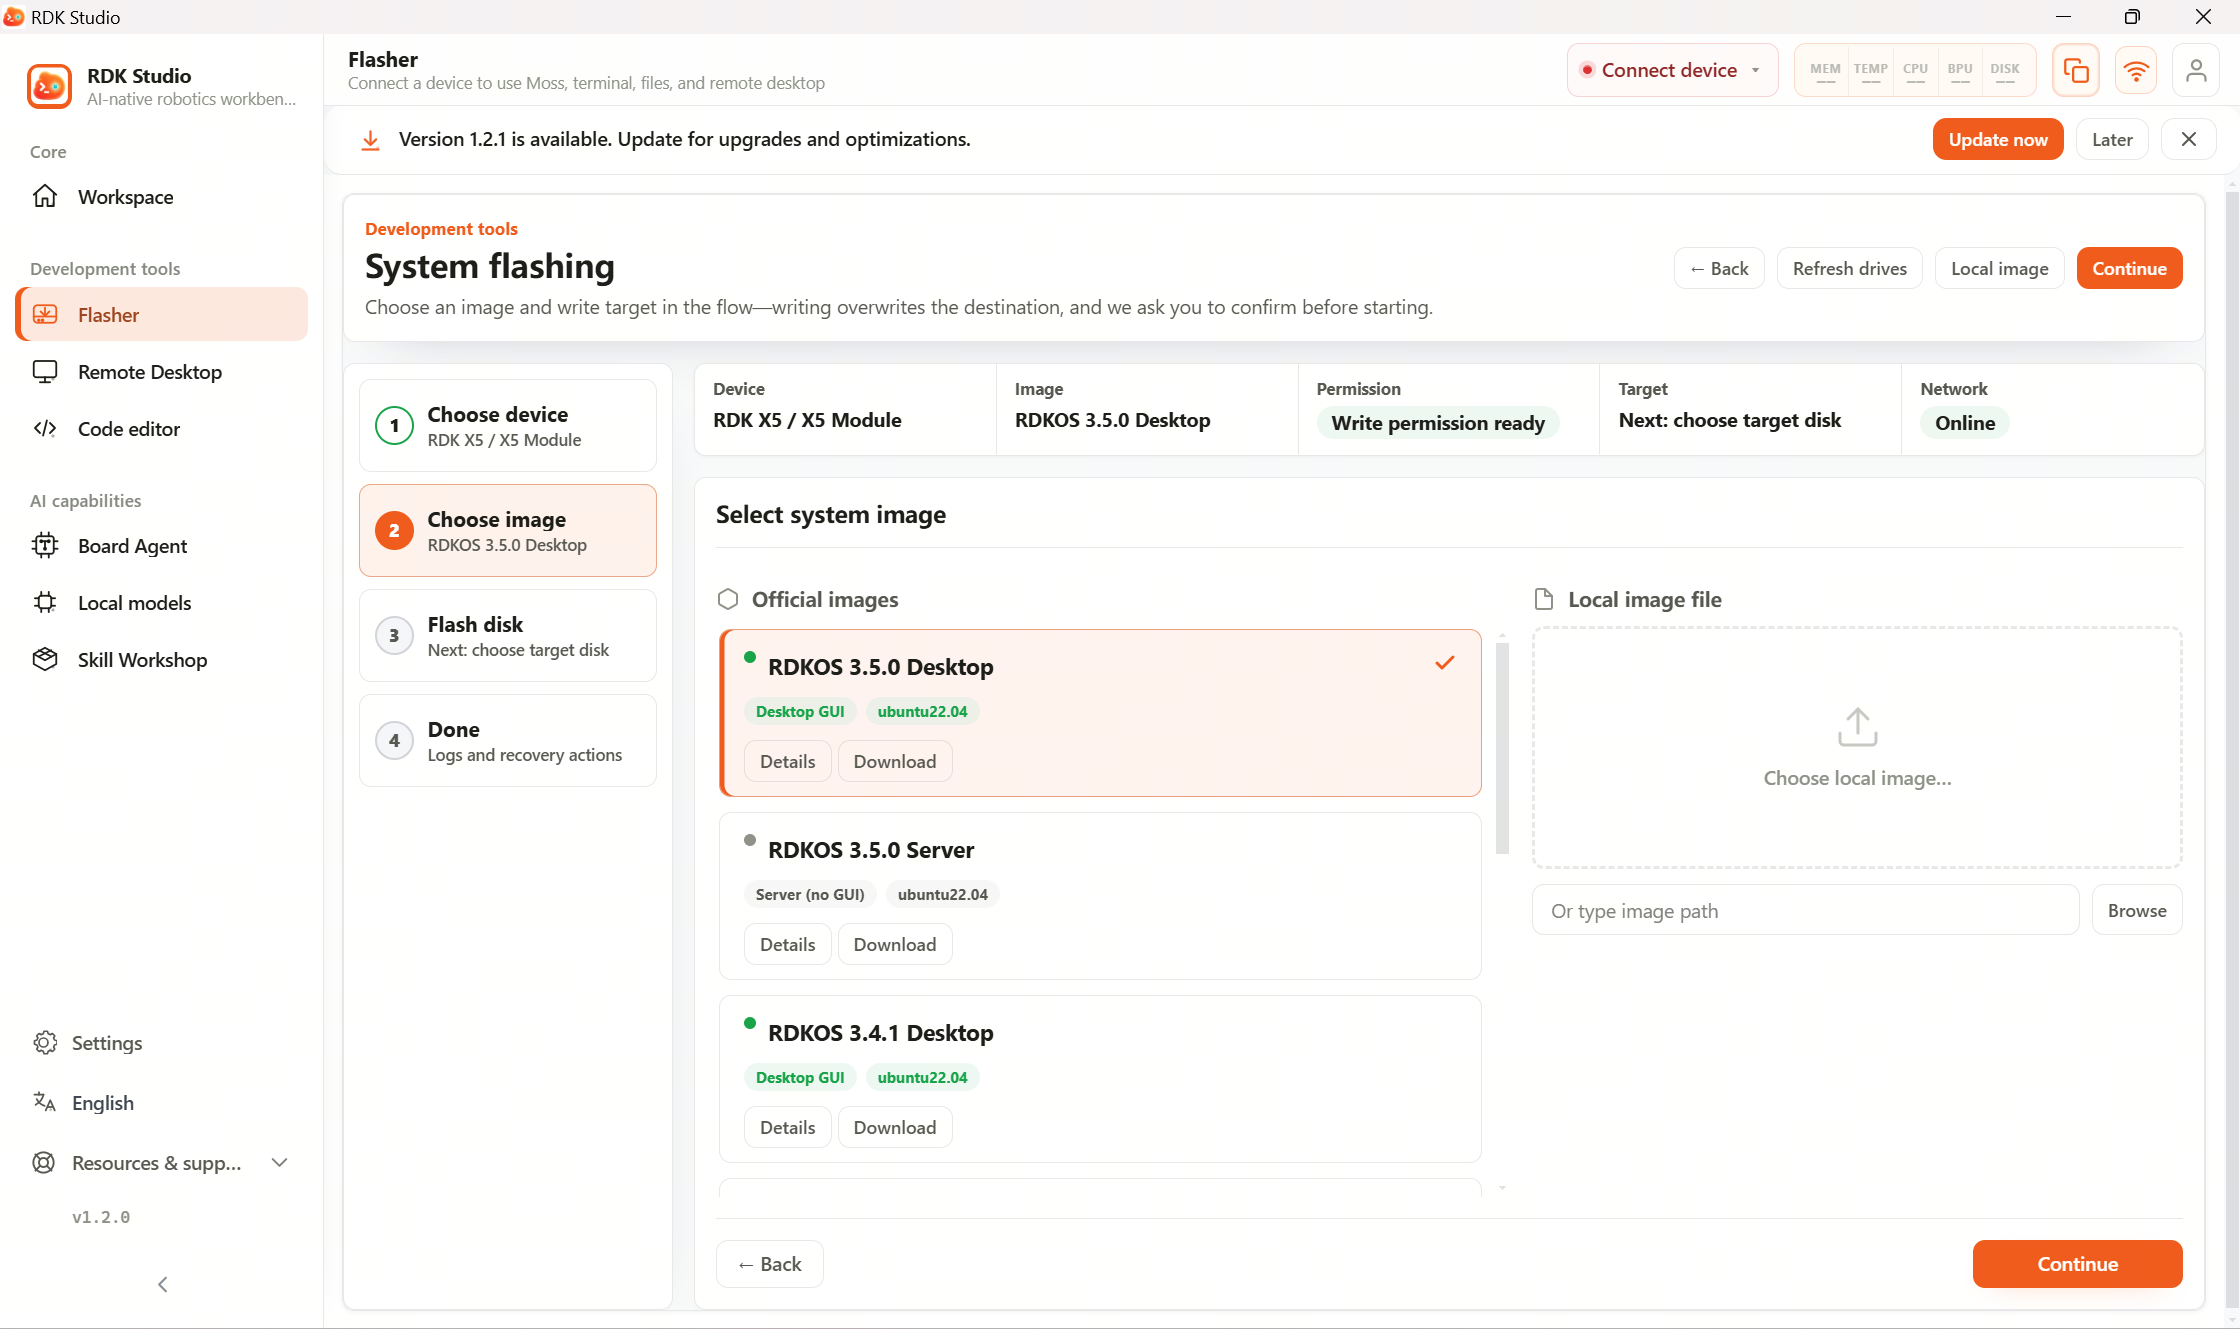Click the Local image file document icon
The image size is (2240, 1329).
pyautogui.click(x=1544, y=599)
